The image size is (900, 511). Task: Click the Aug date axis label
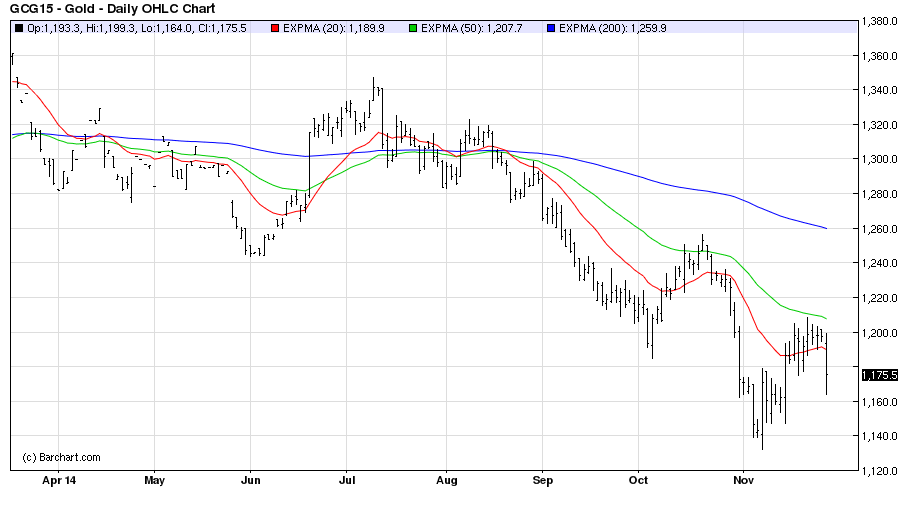pyautogui.click(x=447, y=480)
